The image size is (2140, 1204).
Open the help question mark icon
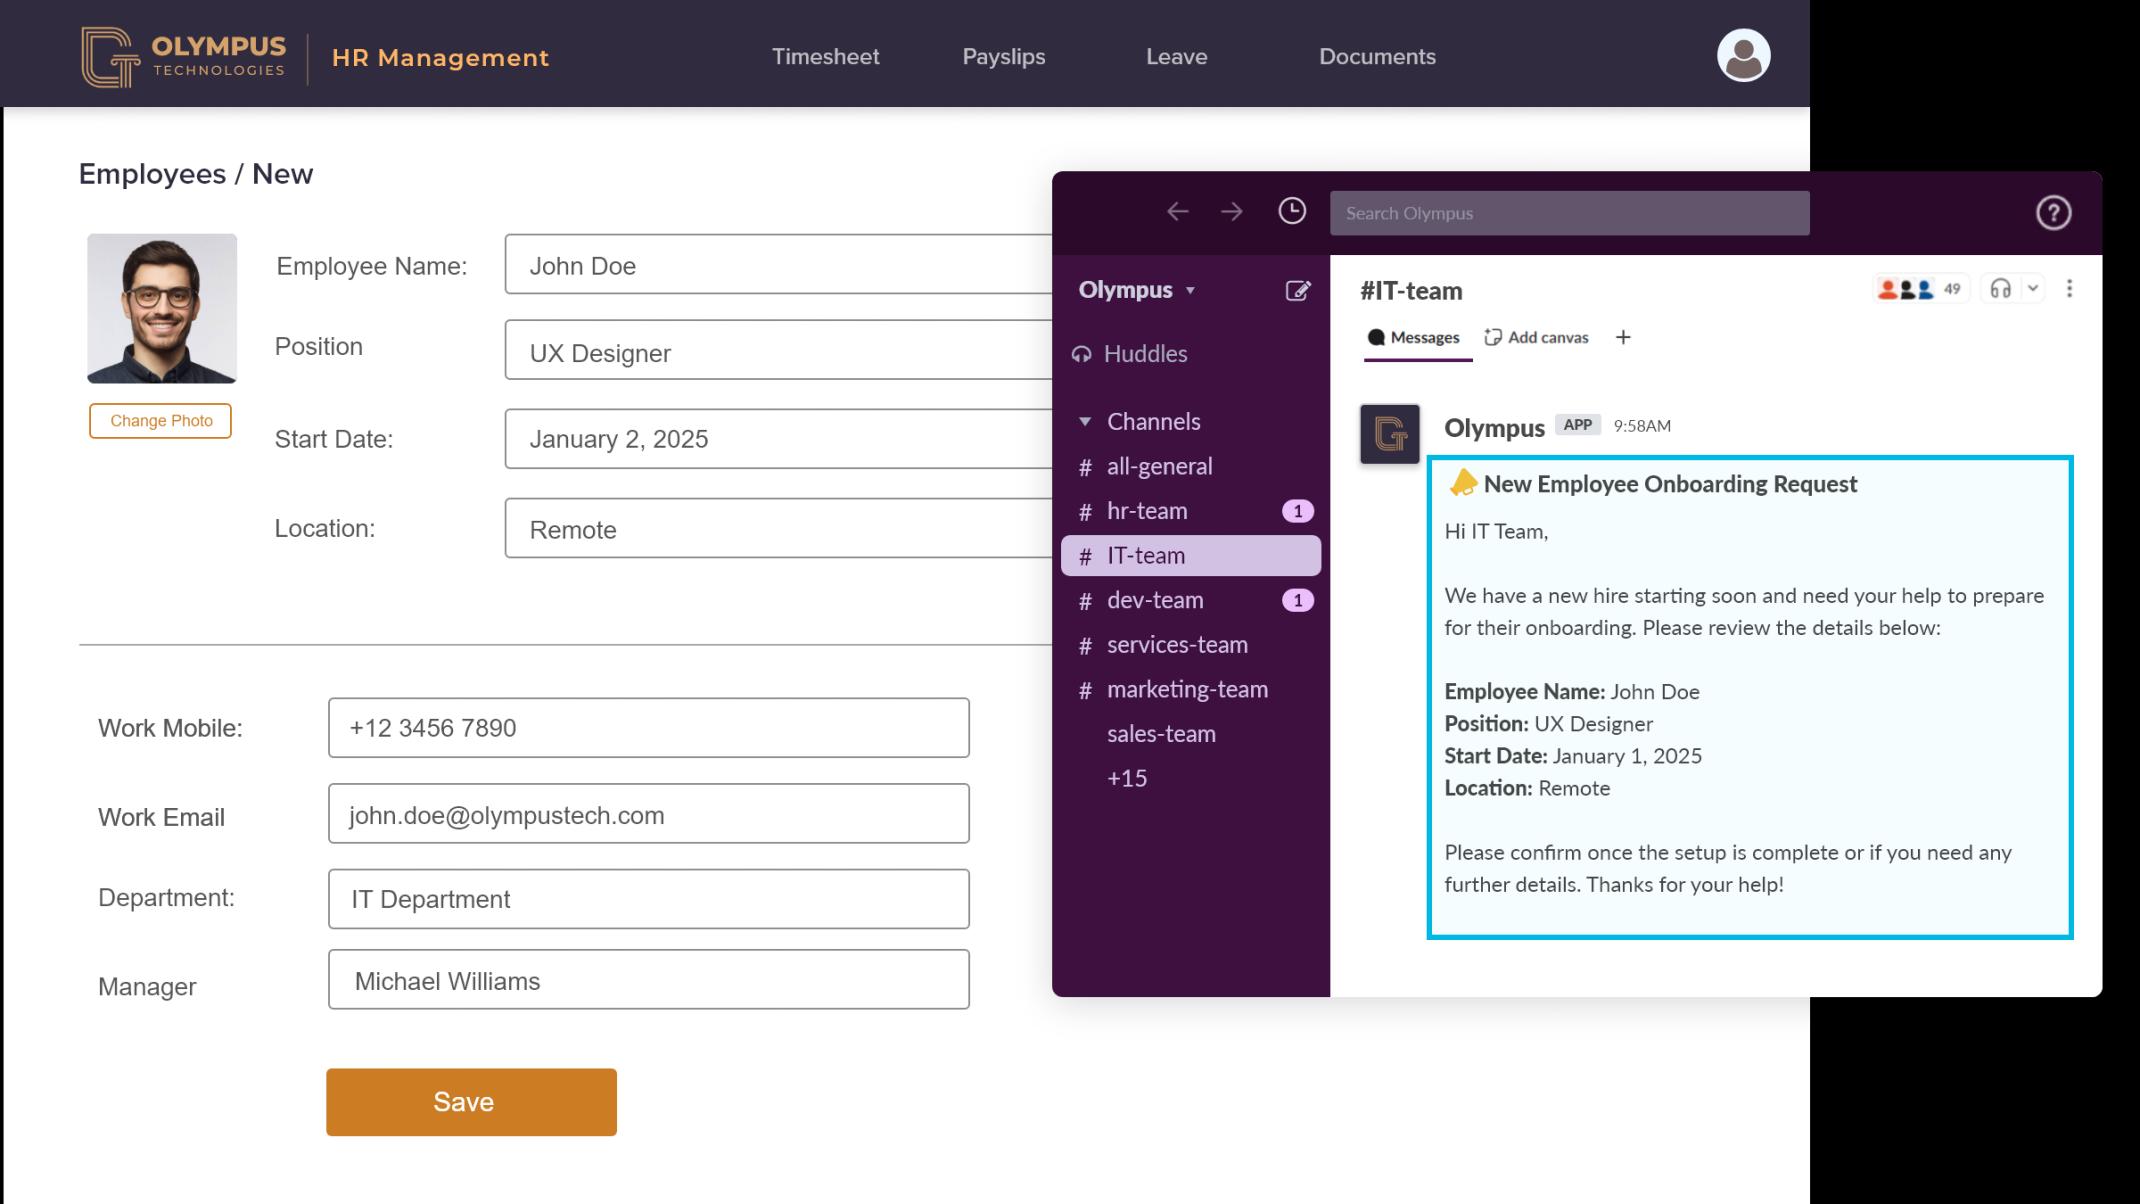click(2053, 212)
